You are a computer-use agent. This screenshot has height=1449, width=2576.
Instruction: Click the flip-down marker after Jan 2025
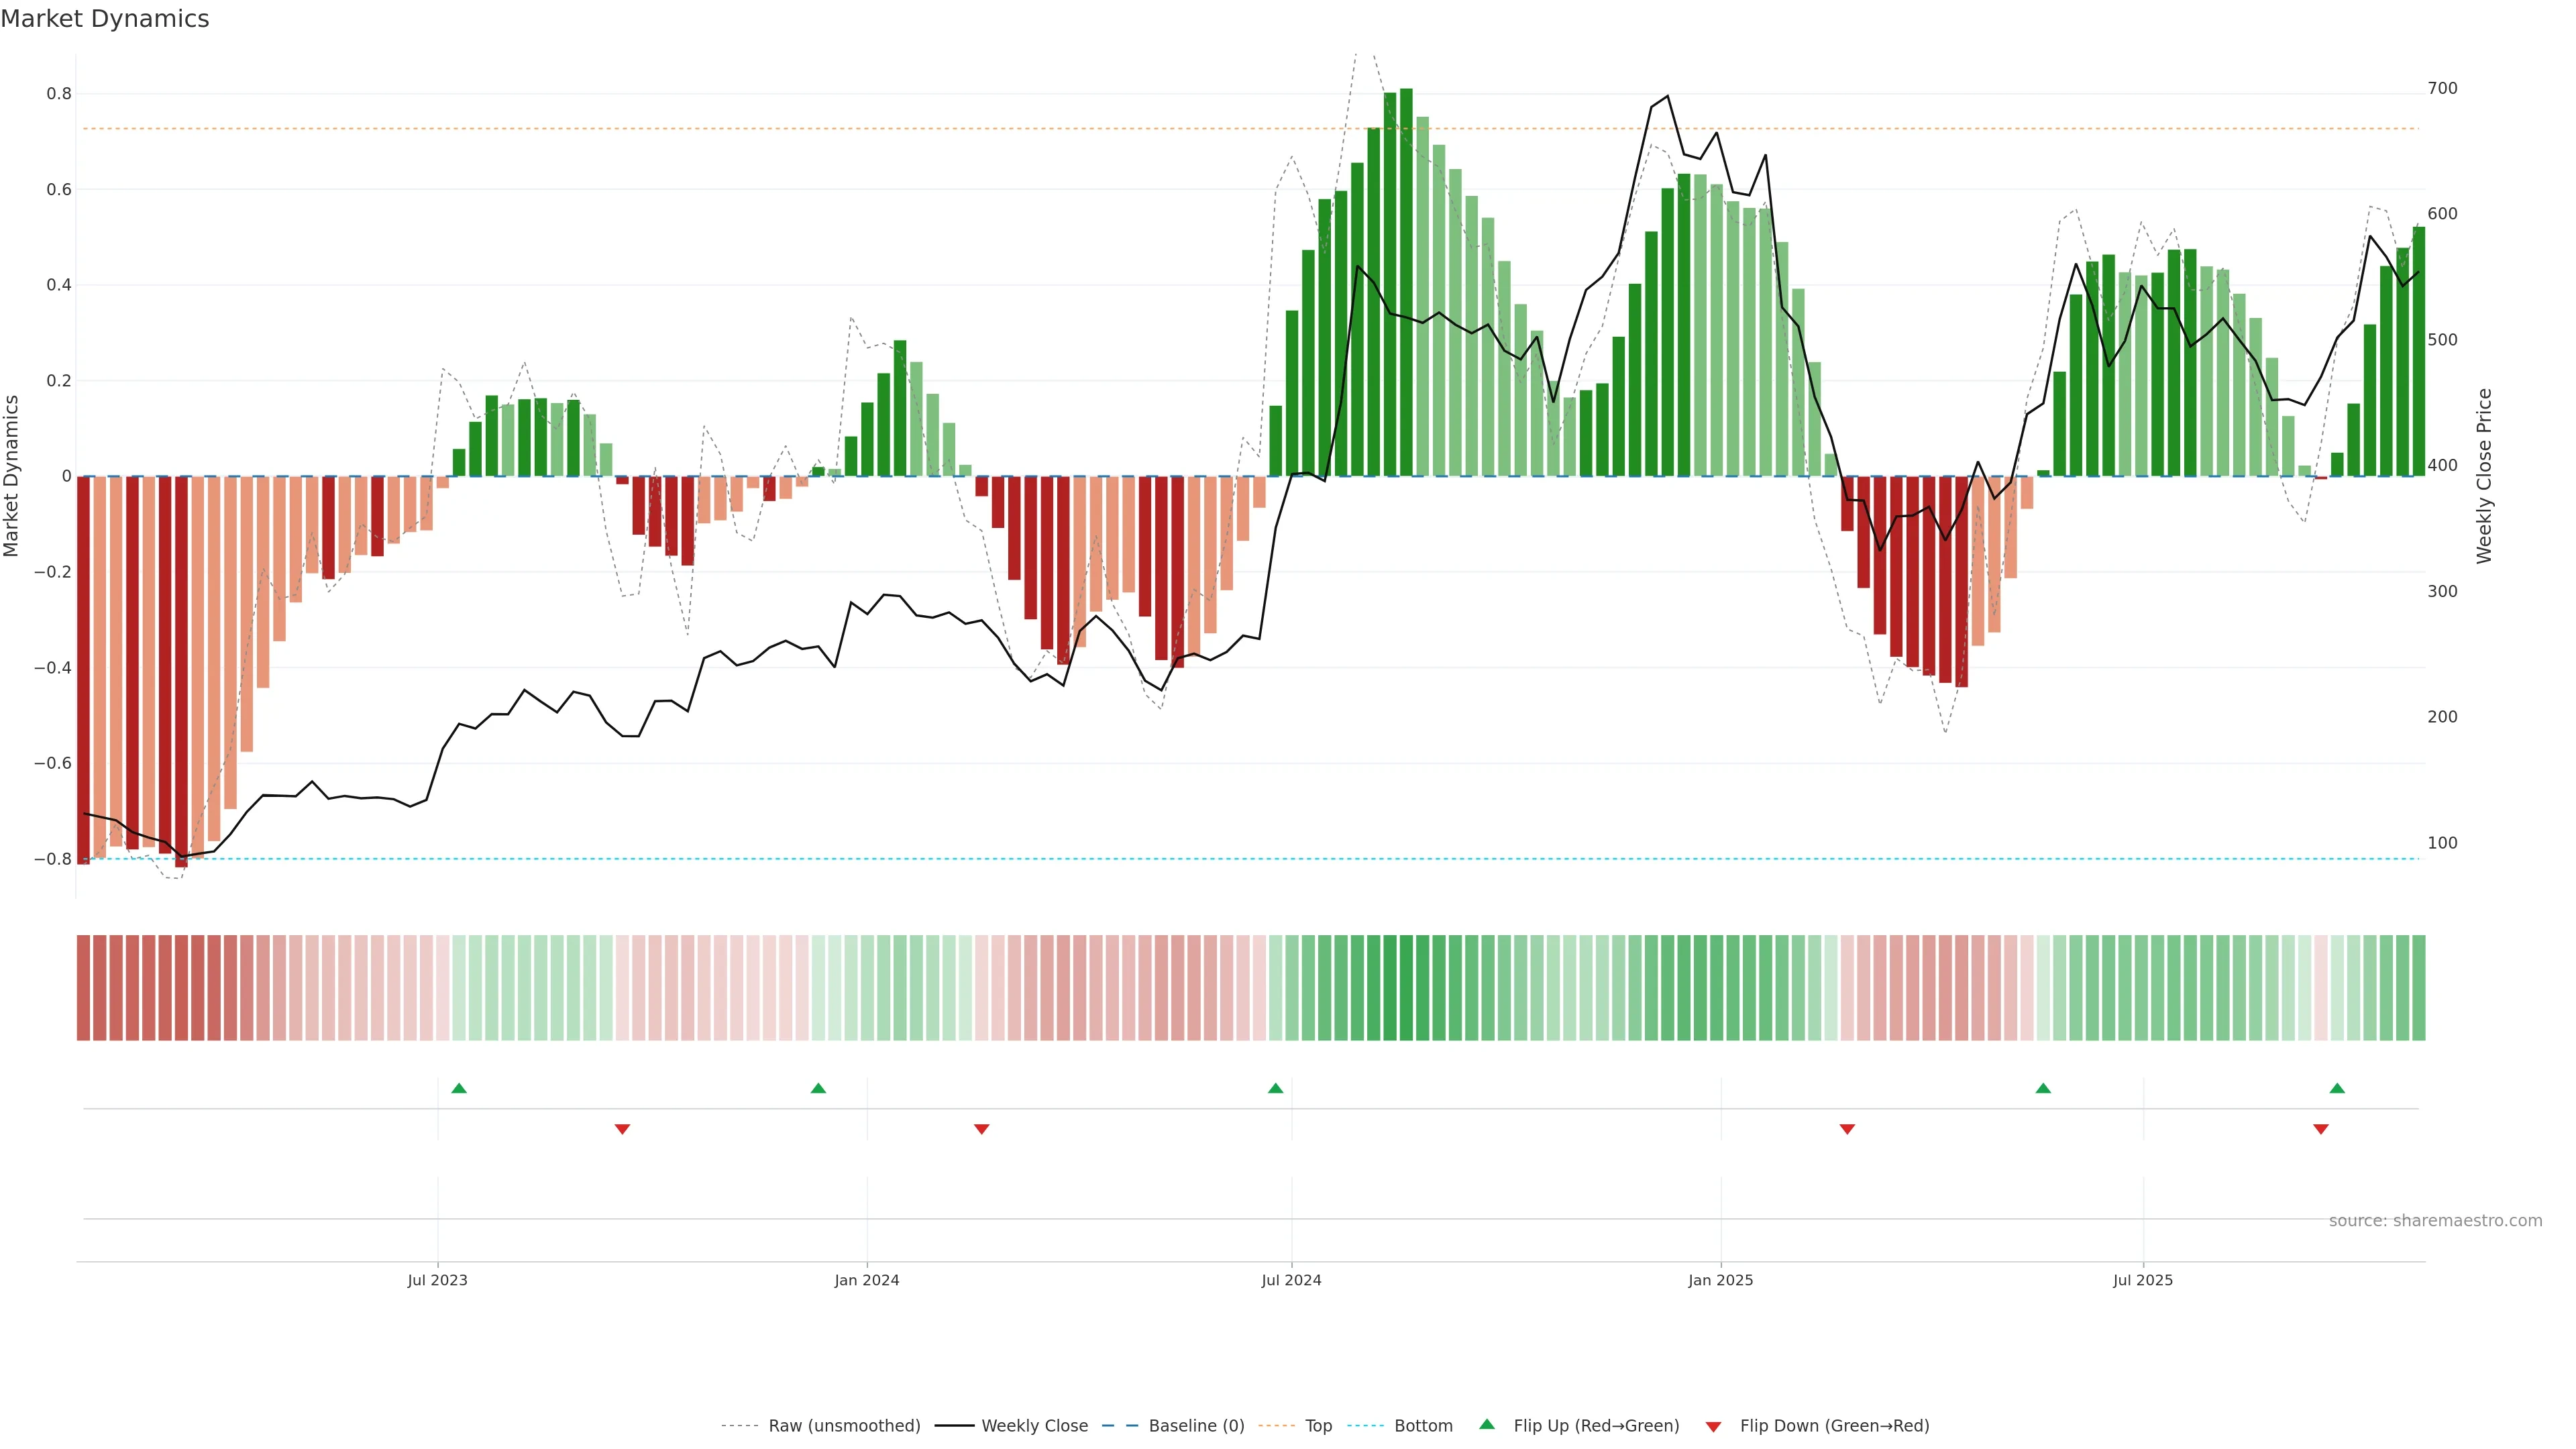click(x=1847, y=1129)
